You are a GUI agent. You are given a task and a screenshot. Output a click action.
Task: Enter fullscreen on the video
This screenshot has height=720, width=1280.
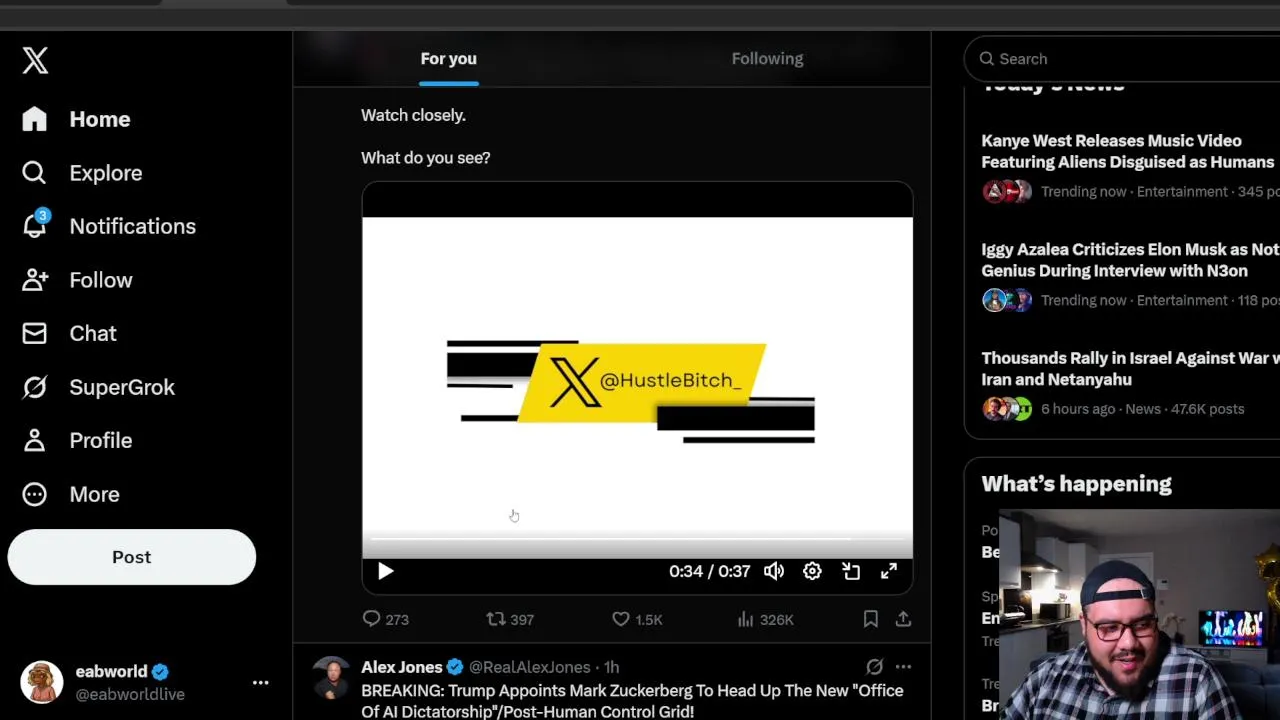click(x=889, y=571)
